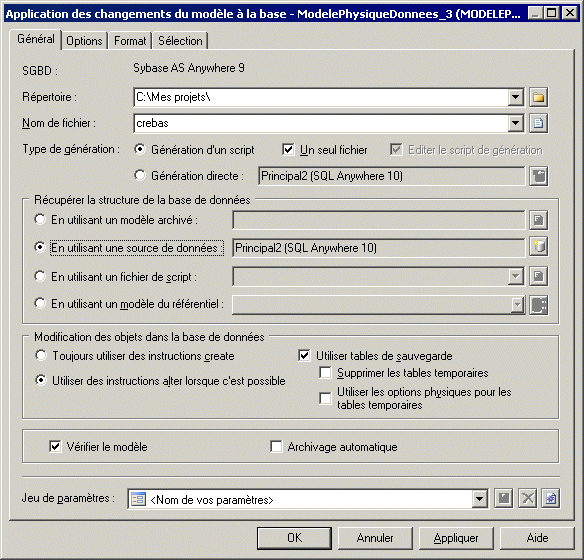Open the Sélection tab
This screenshot has width=584, height=560.
[x=180, y=41]
